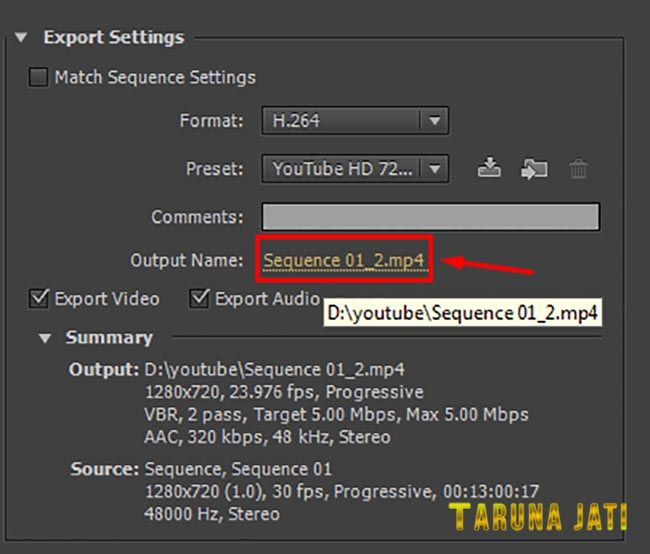Click the 1280x720, 23.976 fps, Progressive line

click(x=284, y=392)
